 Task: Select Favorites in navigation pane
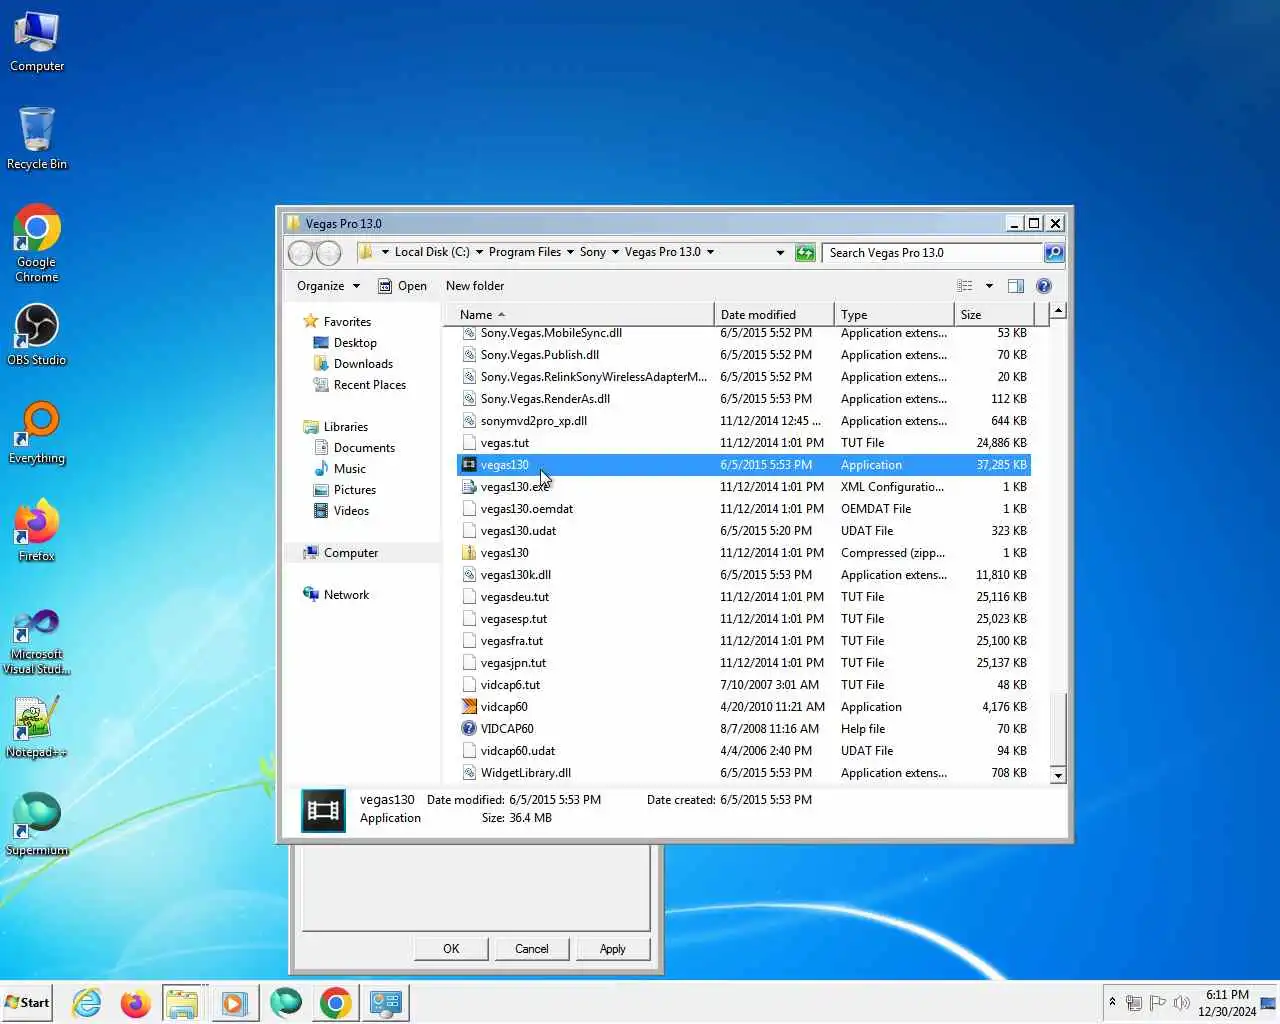pyautogui.click(x=347, y=322)
